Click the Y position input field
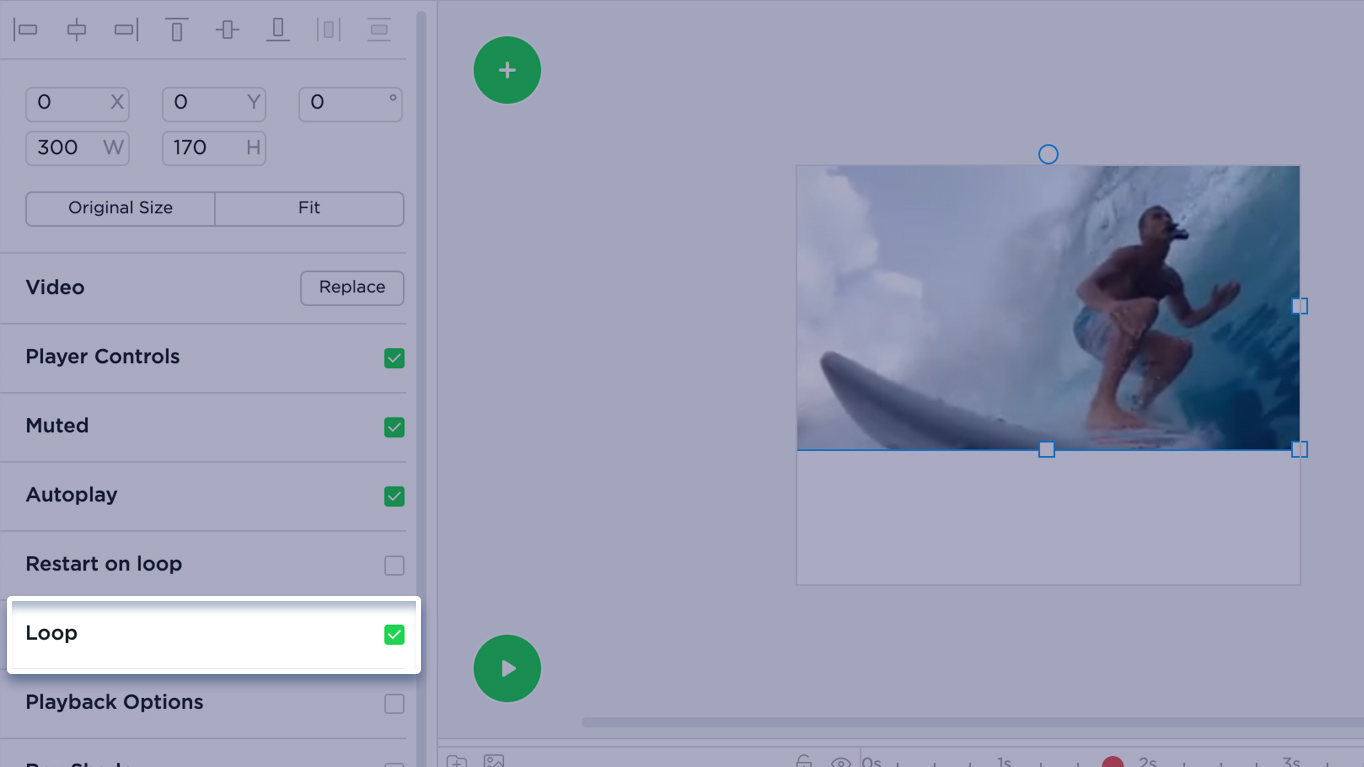The image size is (1364, 767). tap(214, 103)
